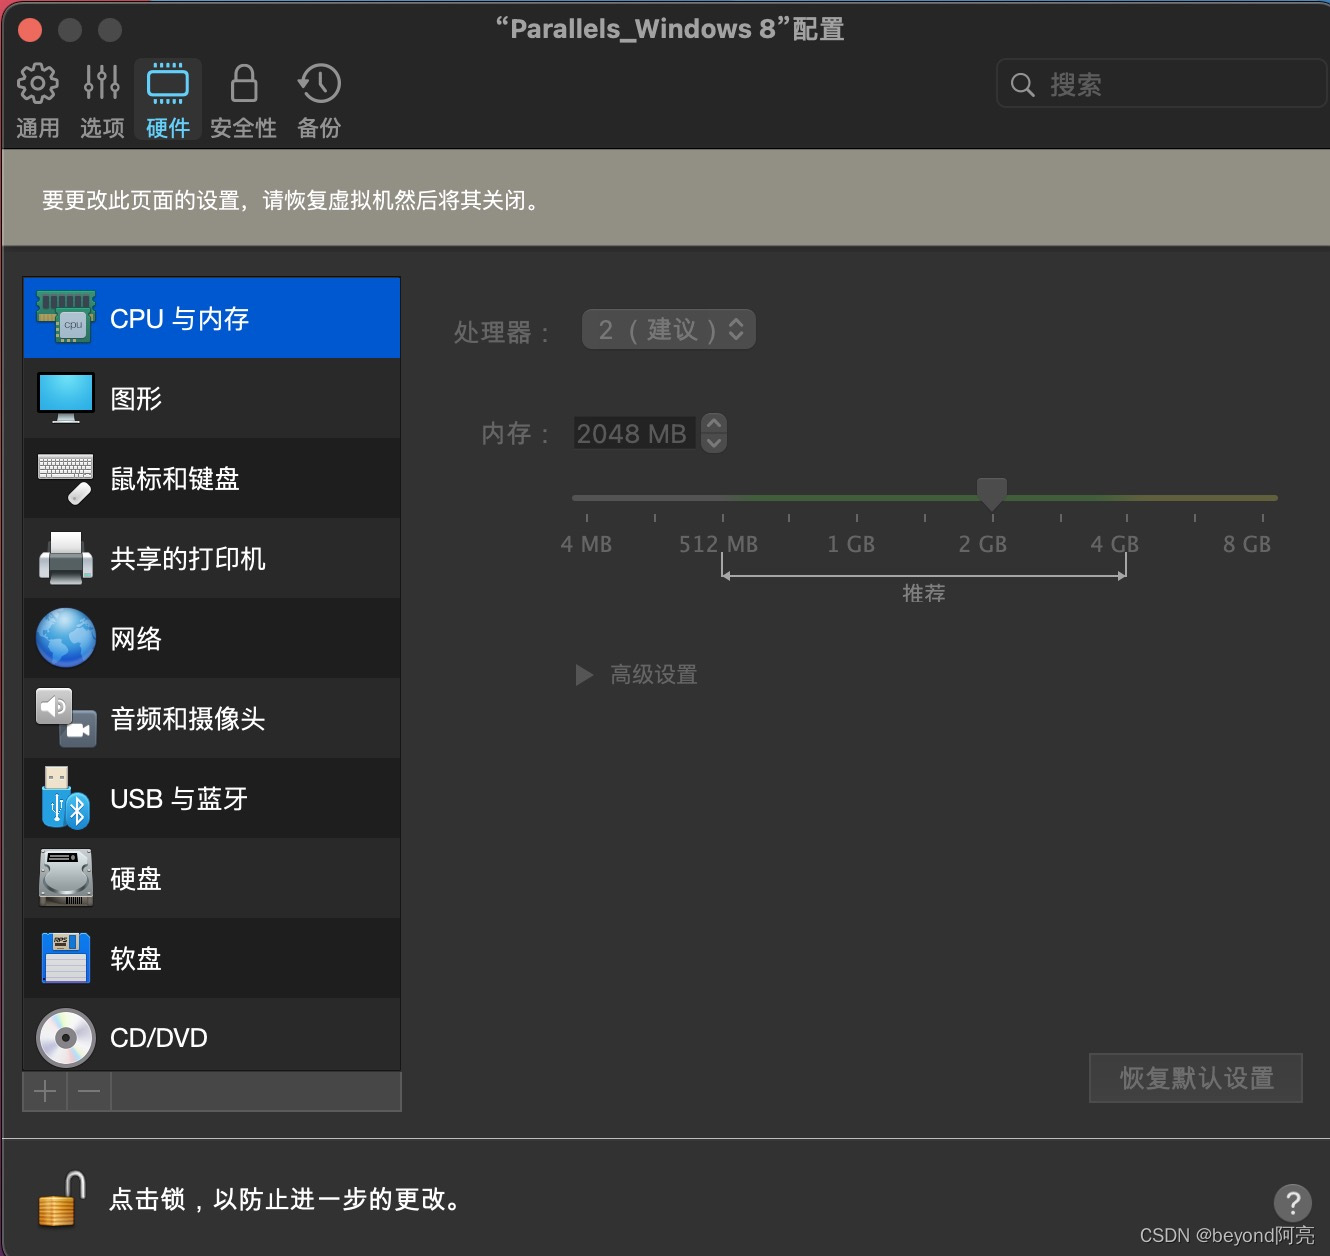Switch to the 选项 options tab
1330x1256 pixels.
102,100
